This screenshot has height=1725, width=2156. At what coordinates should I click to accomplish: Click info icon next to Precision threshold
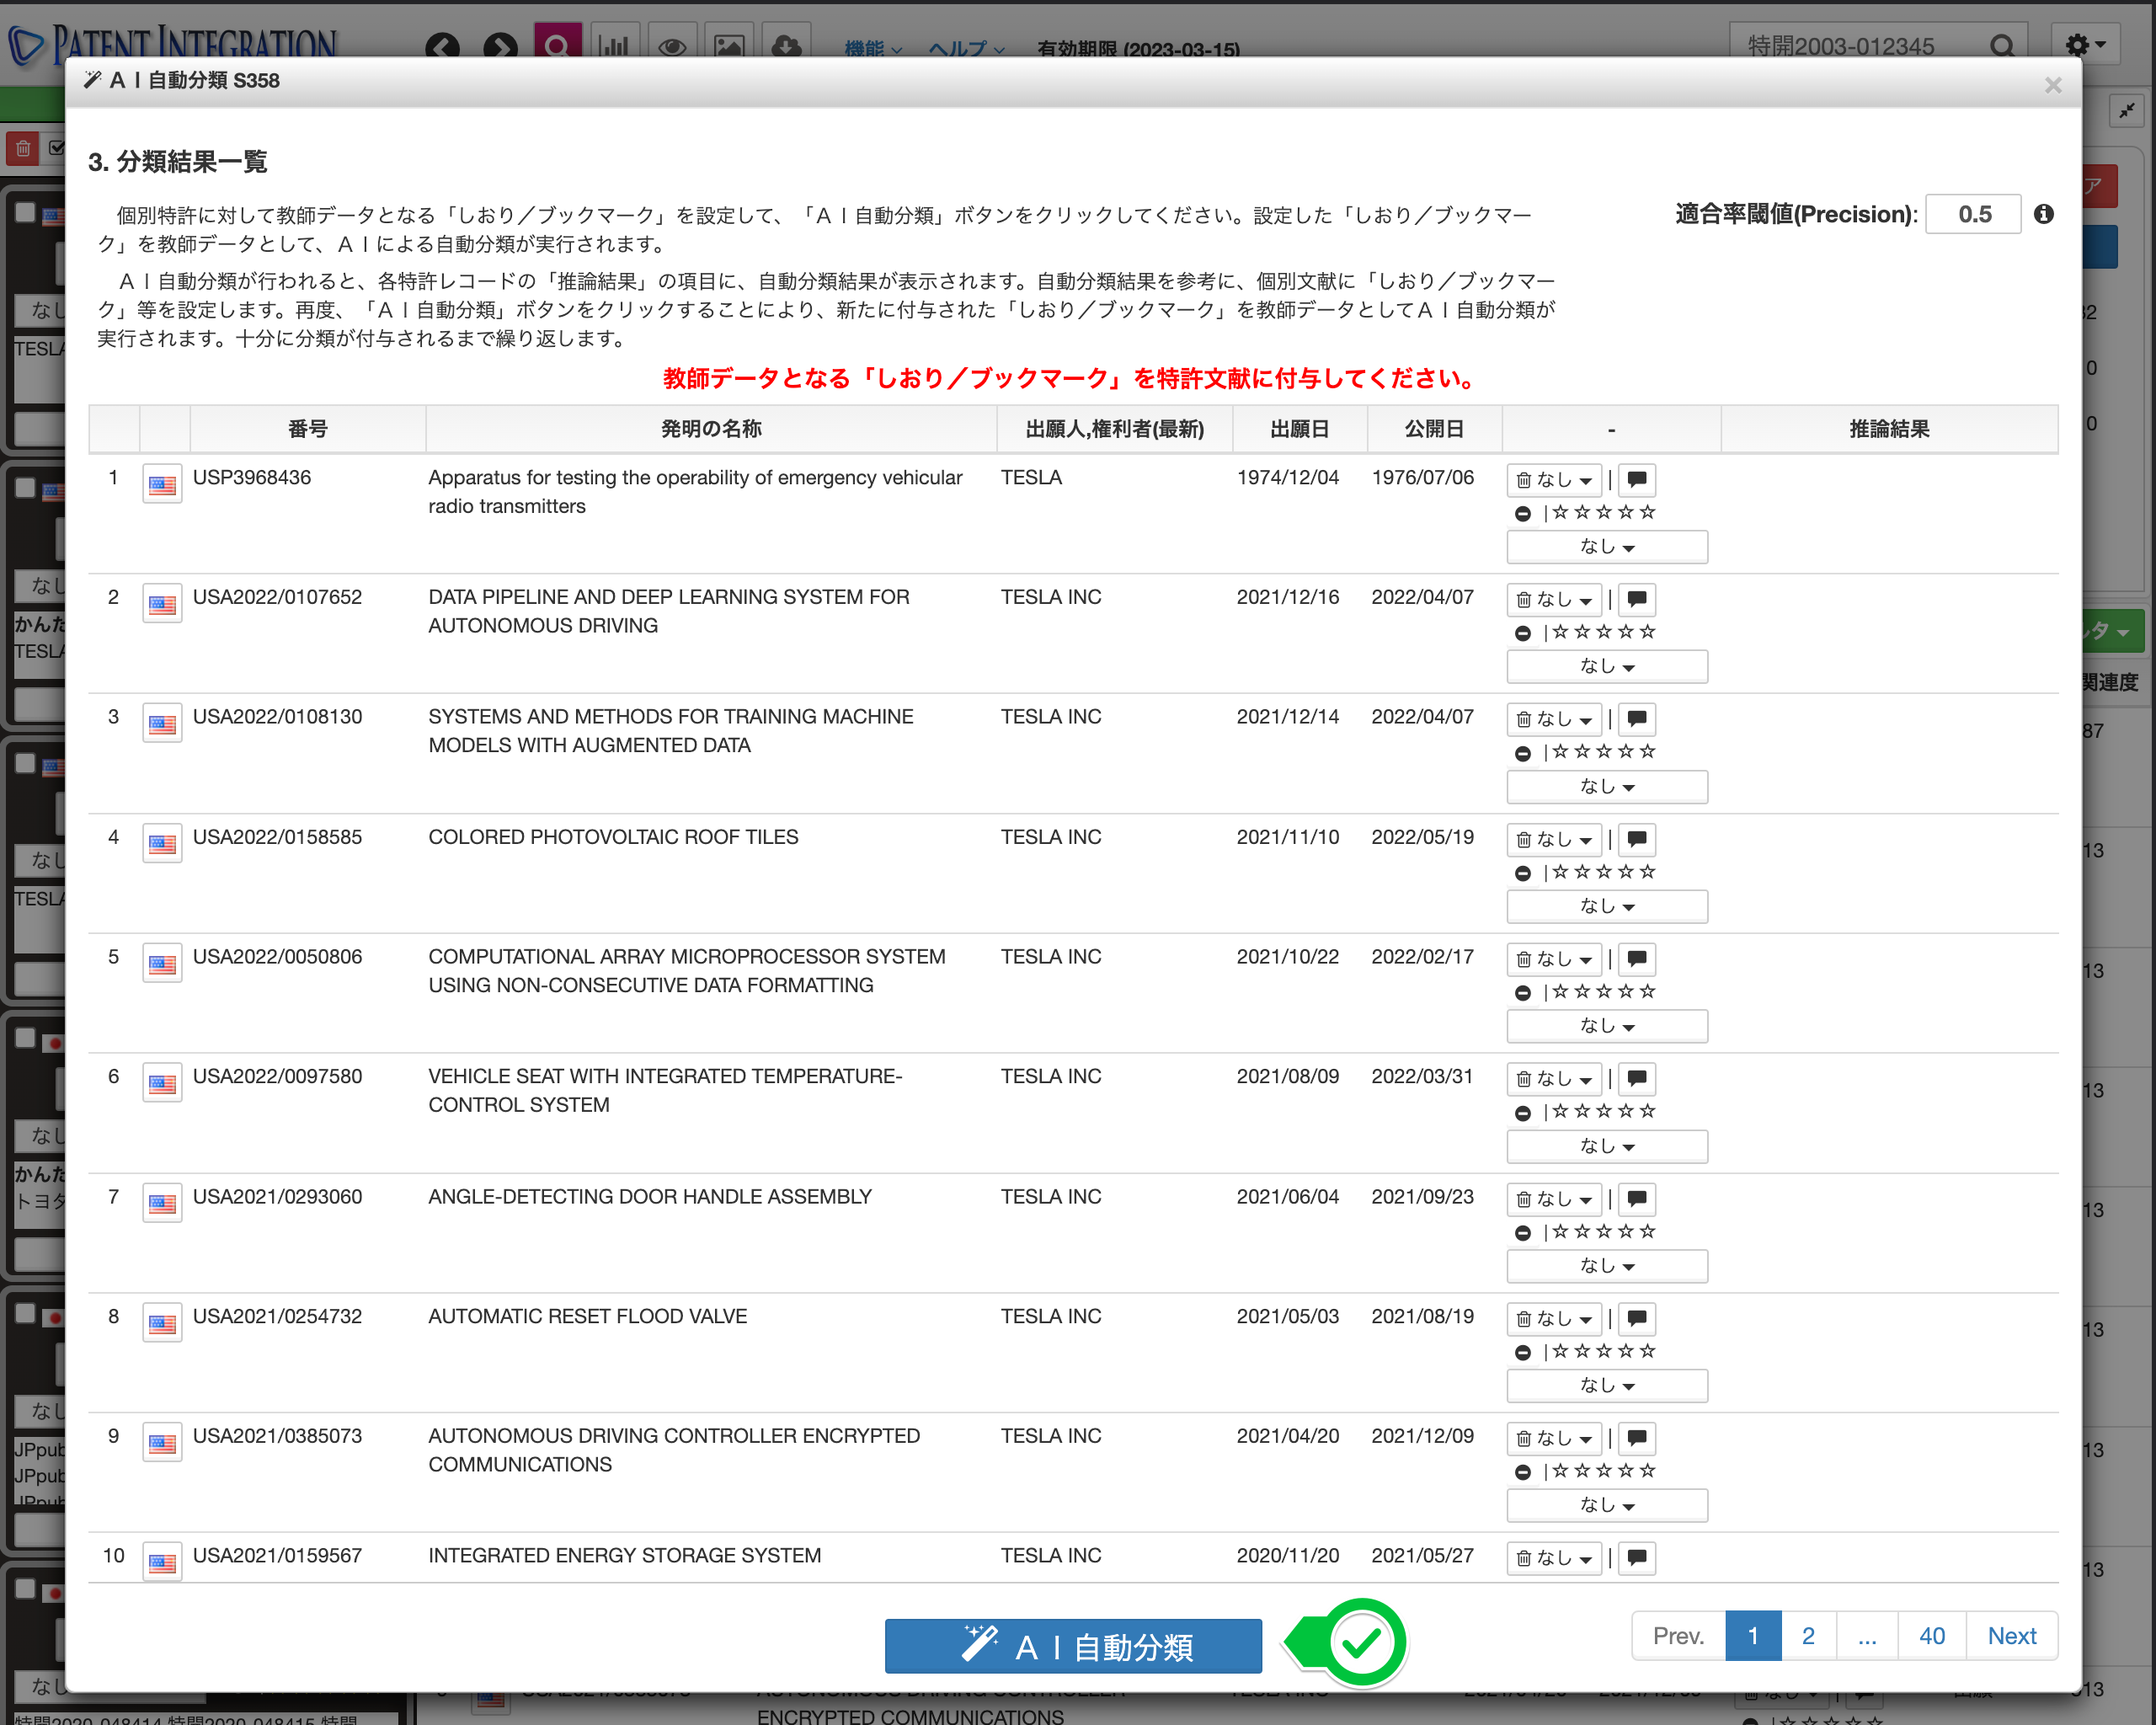(2044, 214)
